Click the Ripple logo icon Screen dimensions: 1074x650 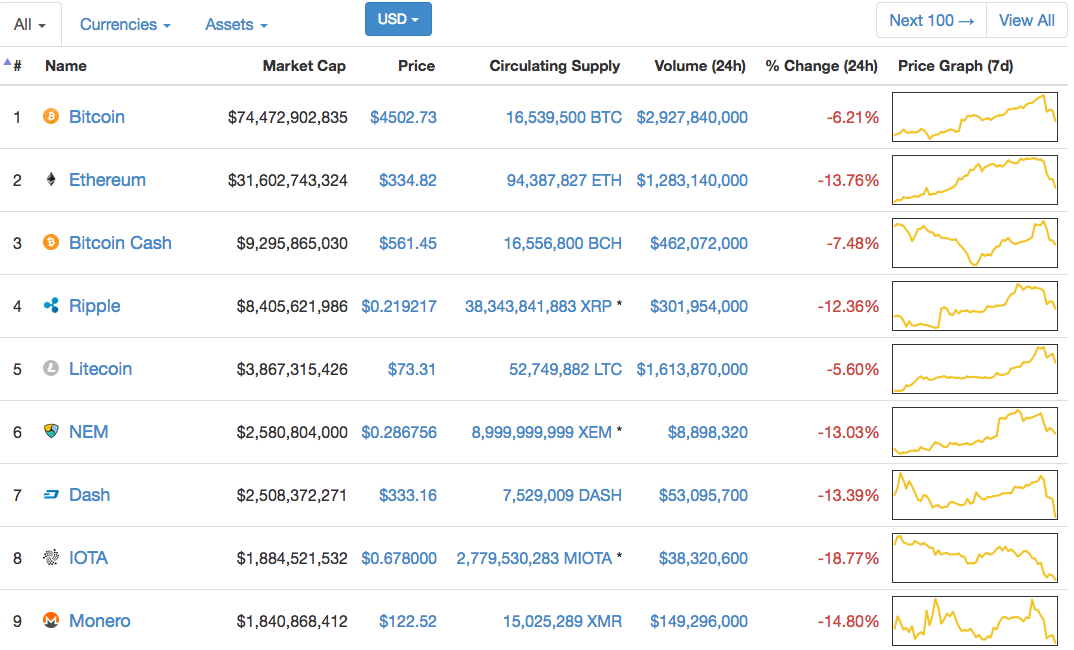[51, 306]
